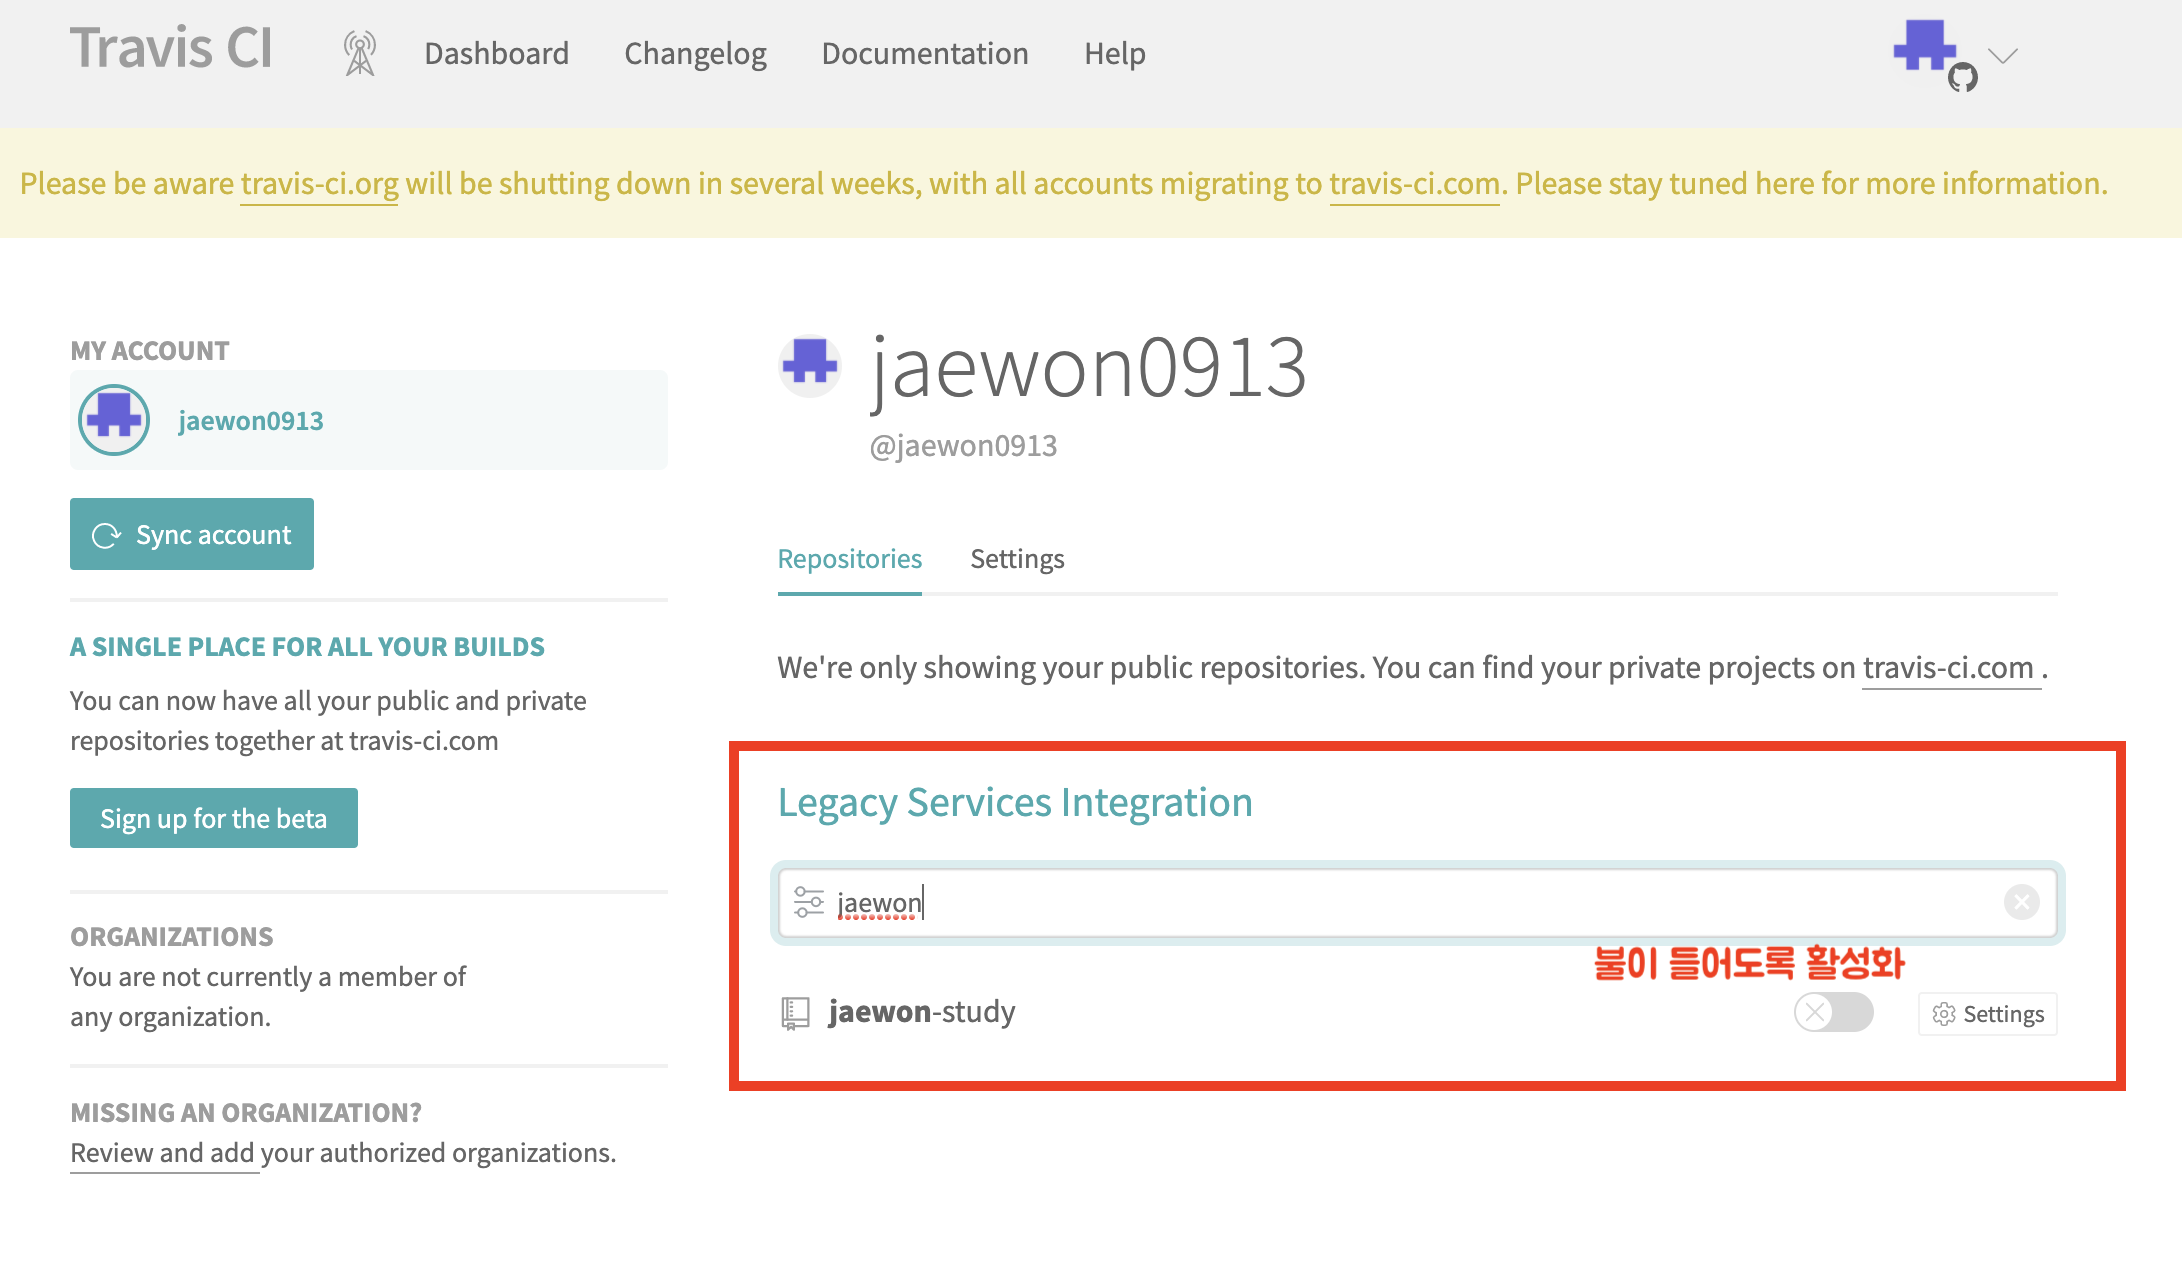Follow the travis-ci.com link in banner
This screenshot has height=1280, width=2182.
1414,184
